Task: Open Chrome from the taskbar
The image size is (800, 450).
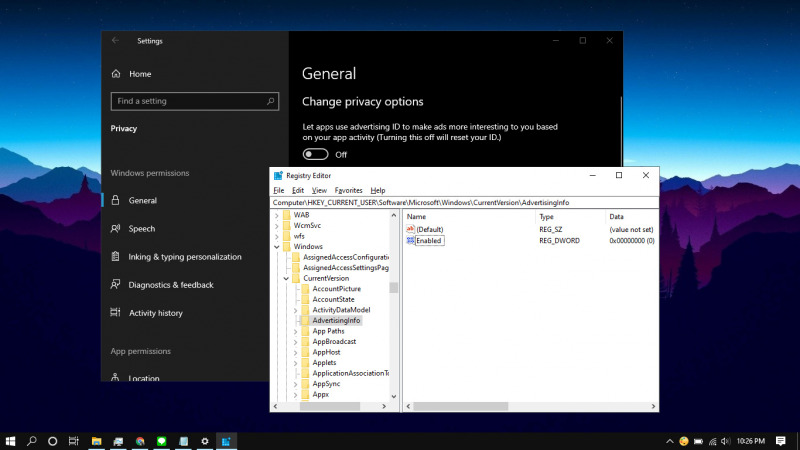Action: pyautogui.click(x=140, y=441)
